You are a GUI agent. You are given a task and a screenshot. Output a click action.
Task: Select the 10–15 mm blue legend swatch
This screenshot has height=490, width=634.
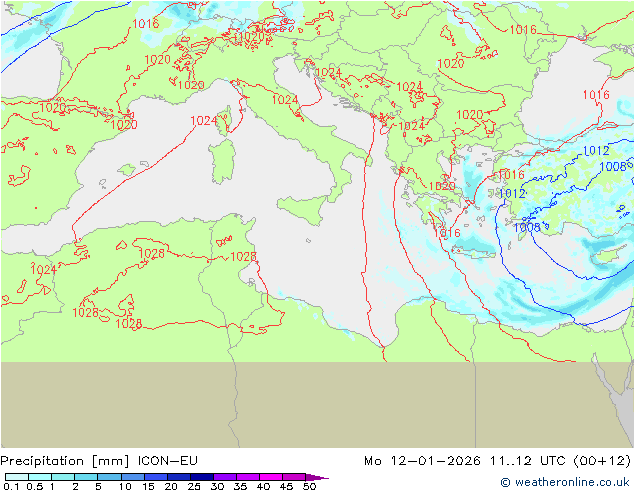[133, 477]
